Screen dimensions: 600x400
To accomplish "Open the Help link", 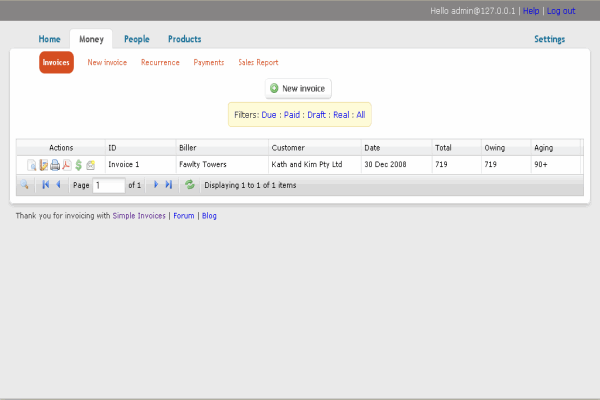I will click(x=531, y=11).
